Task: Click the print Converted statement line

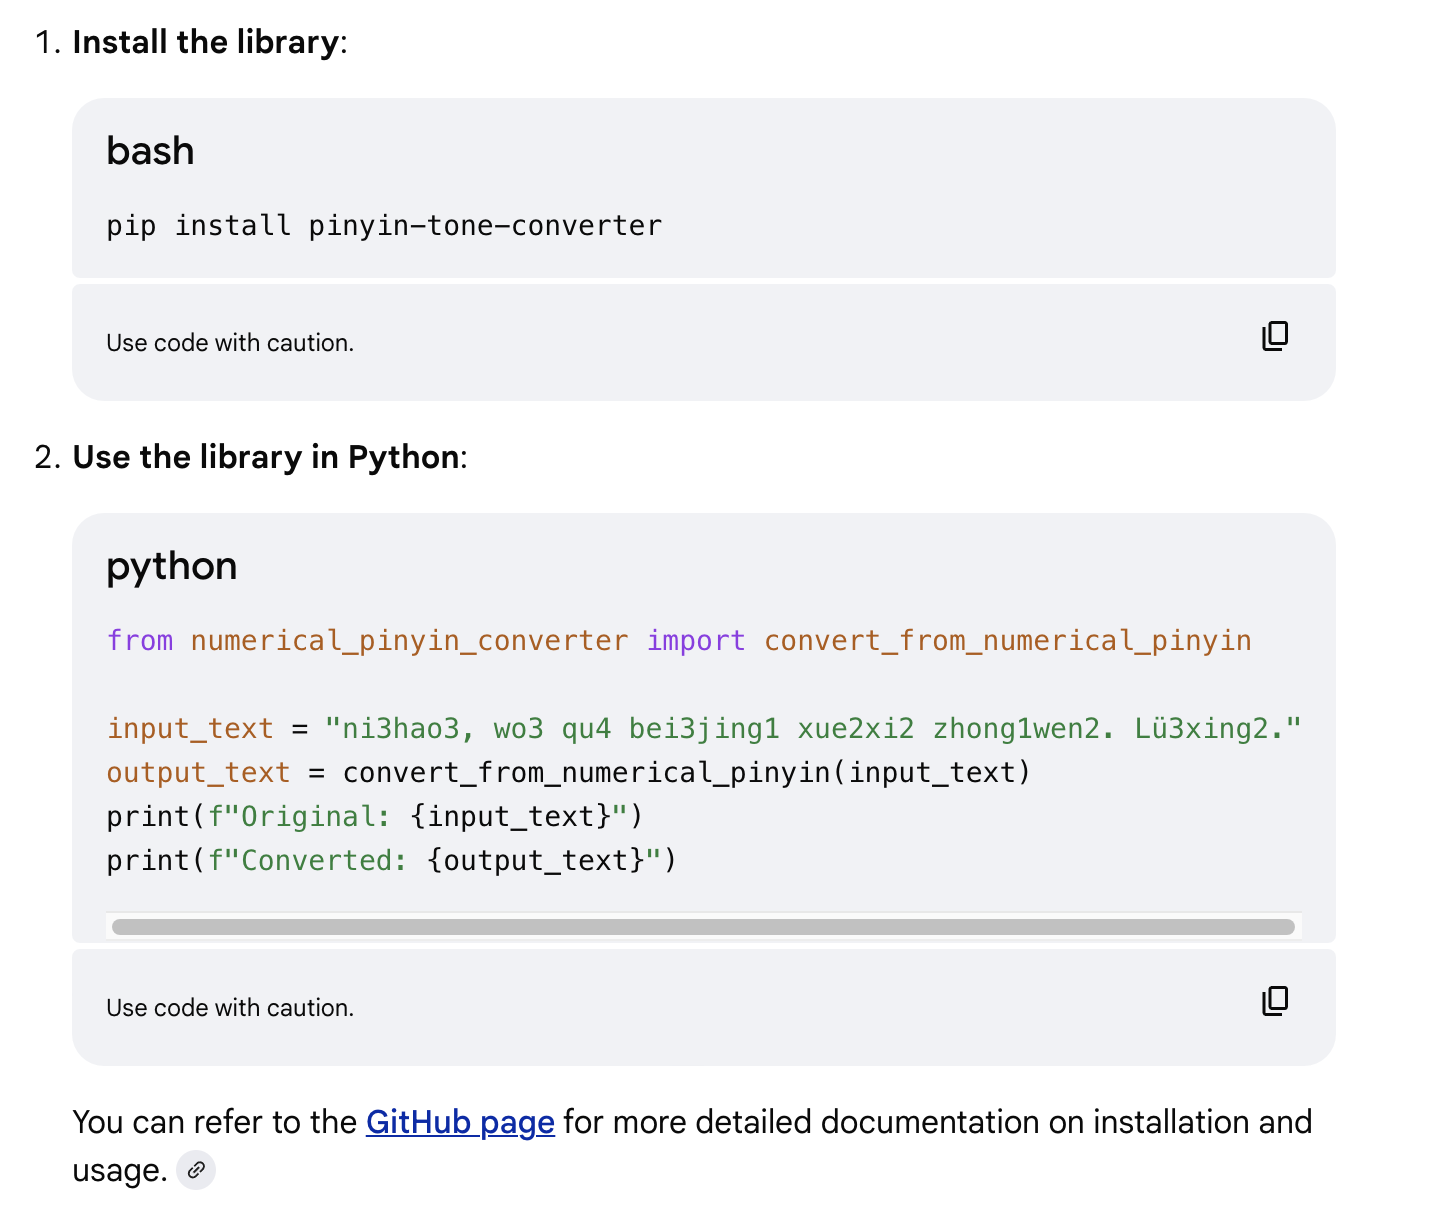Action: click(x=391, y=861)
